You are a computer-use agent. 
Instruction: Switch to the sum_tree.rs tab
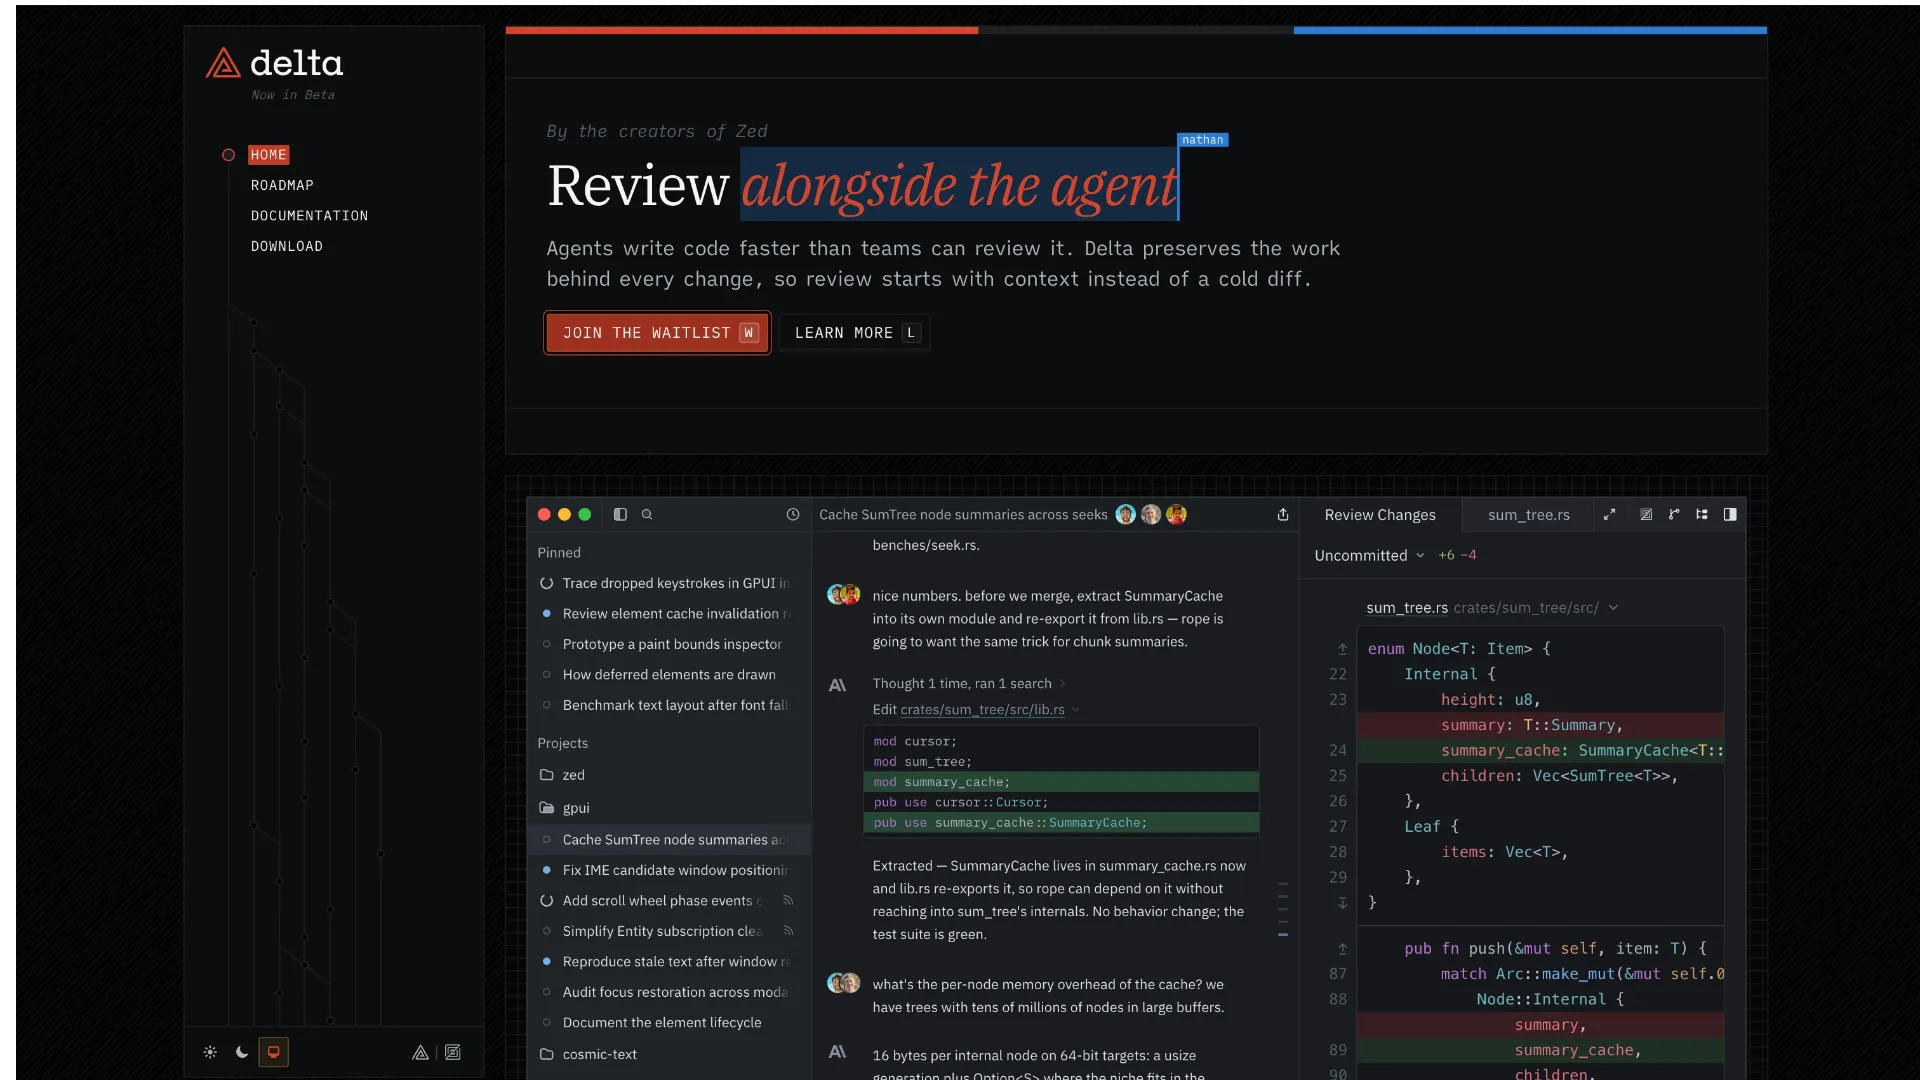pyautogui.click(x=1529, y=515)
